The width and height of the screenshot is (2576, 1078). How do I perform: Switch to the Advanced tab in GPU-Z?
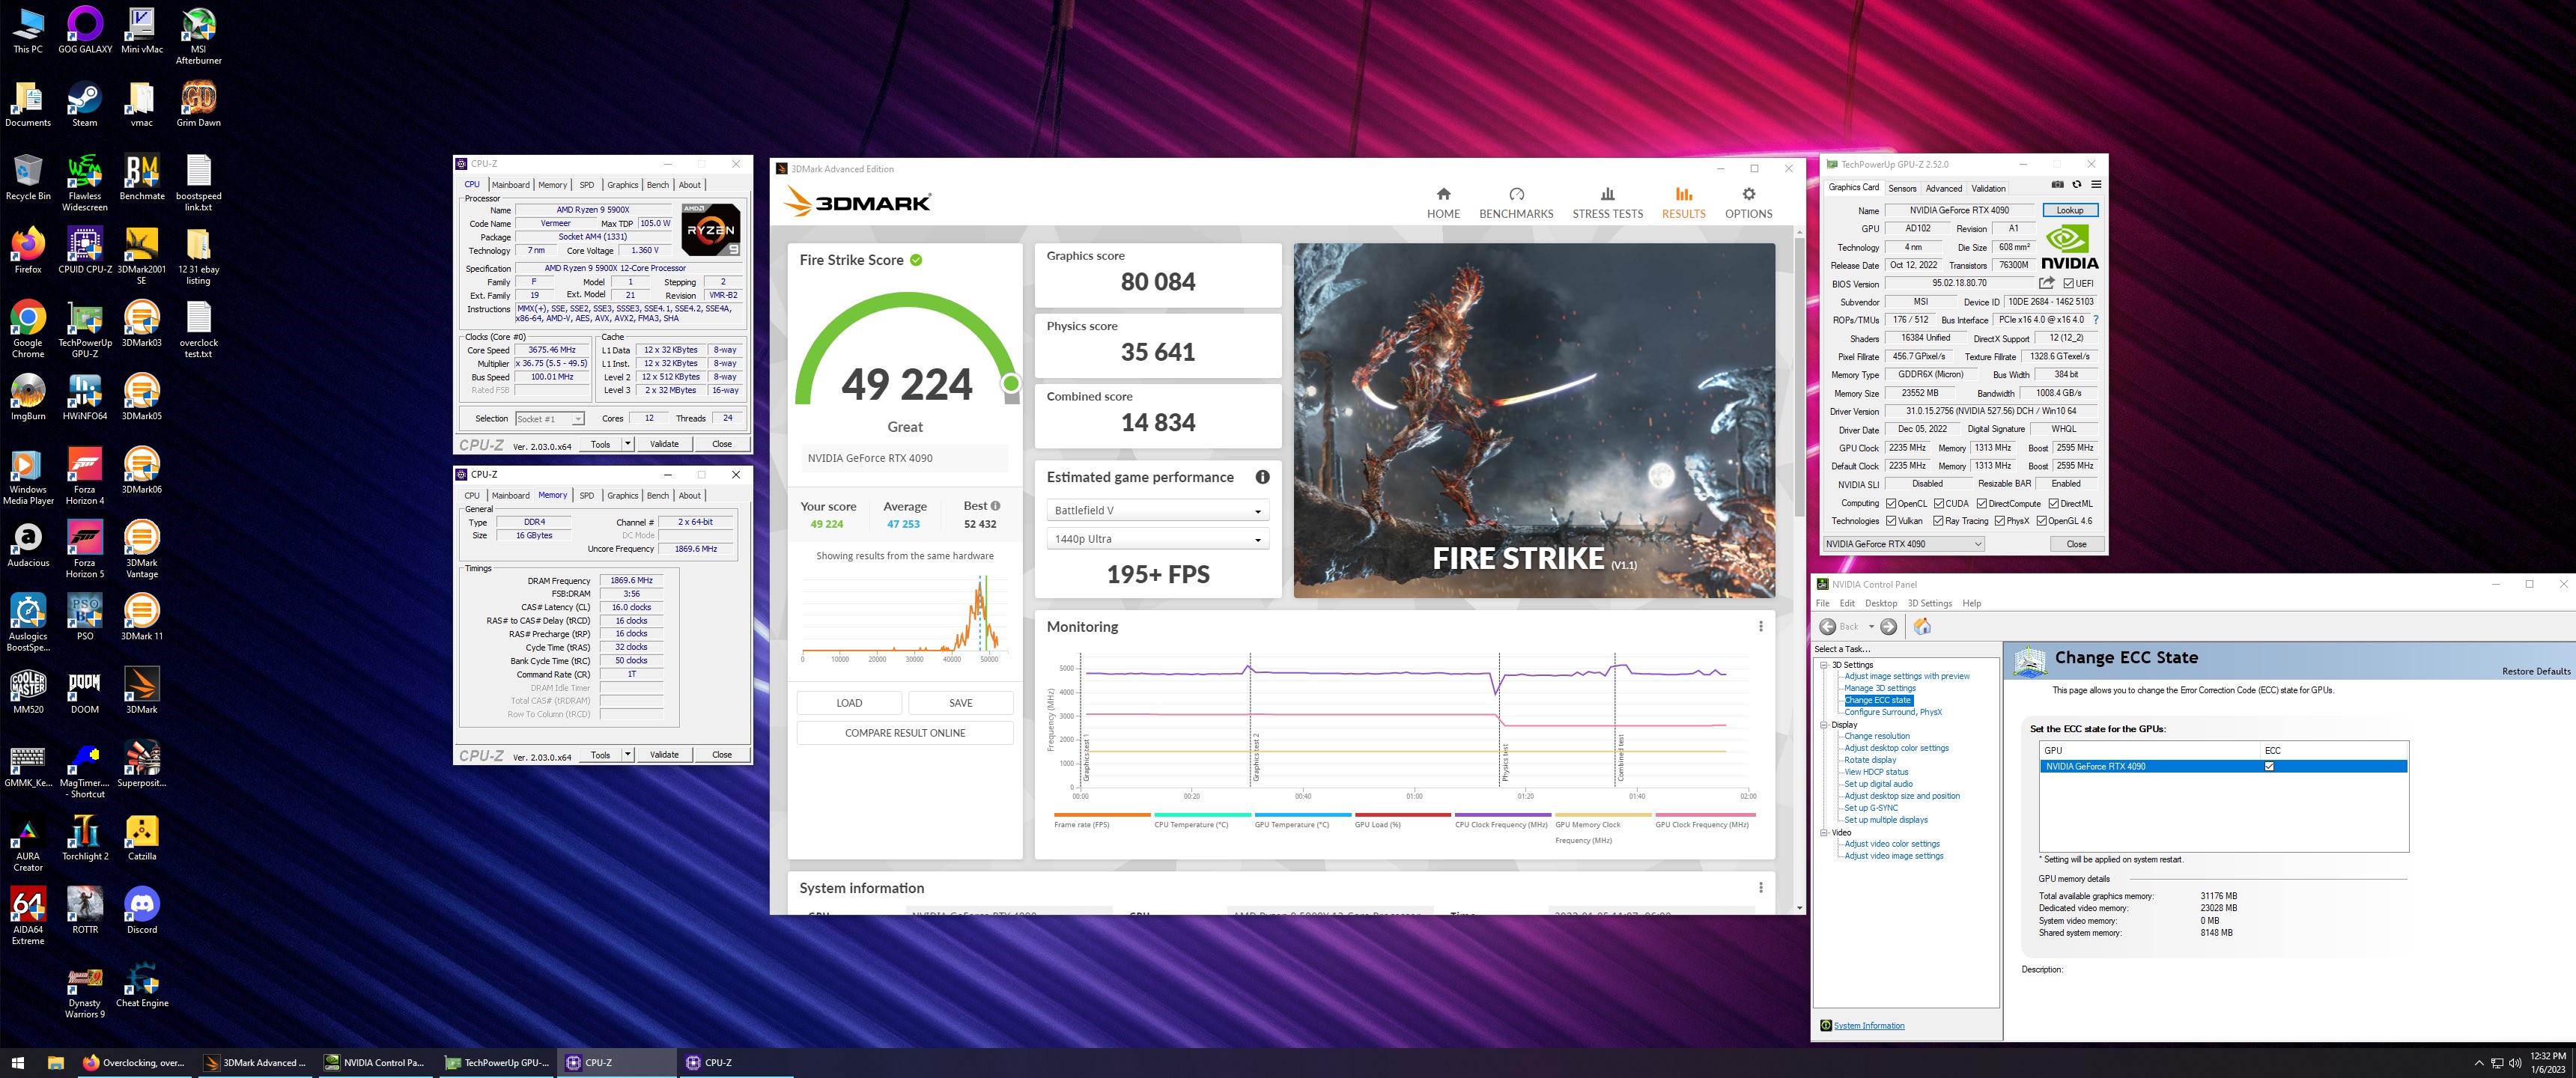pos(1943,188)
